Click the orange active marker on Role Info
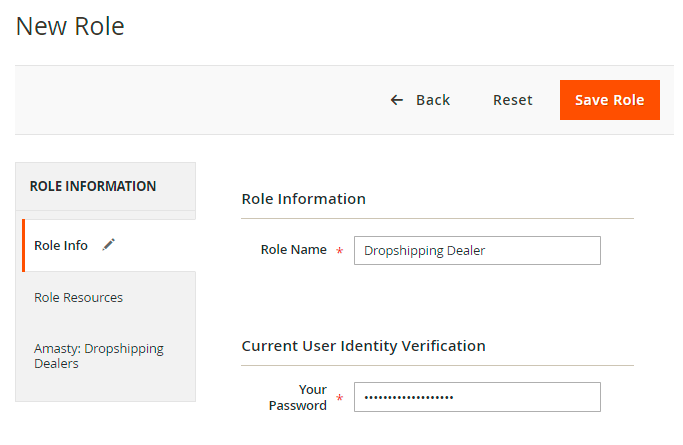 (x=23, y=245)
